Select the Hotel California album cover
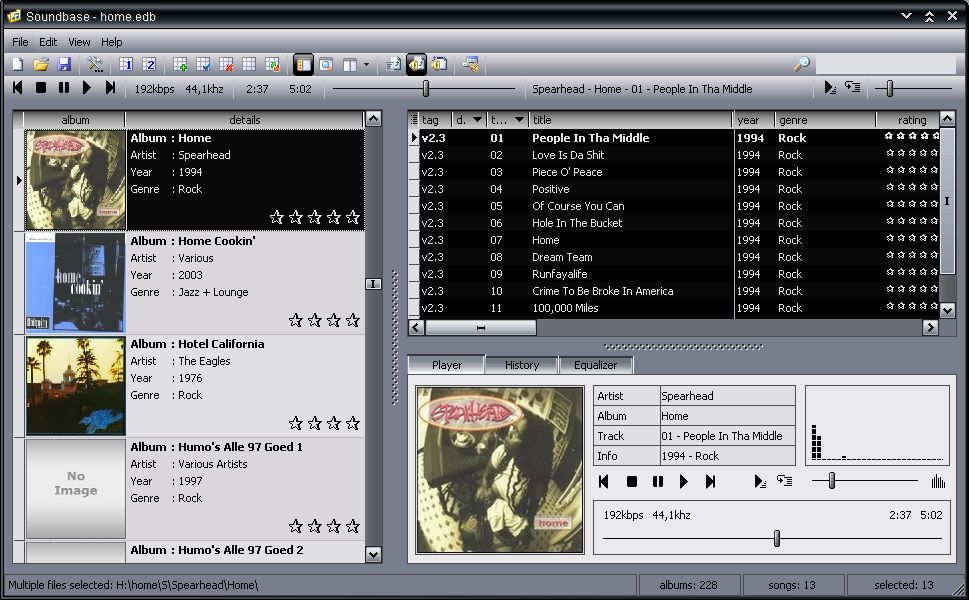Viewport: 969px width, 600px height. click(75, 386)
